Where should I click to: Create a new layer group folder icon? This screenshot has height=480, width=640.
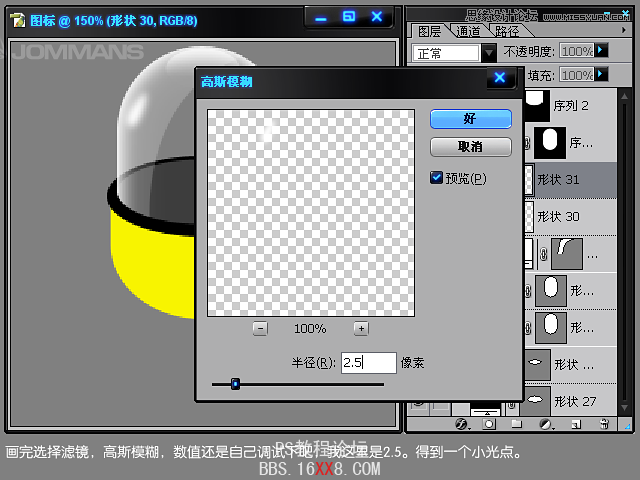(518, 424)
